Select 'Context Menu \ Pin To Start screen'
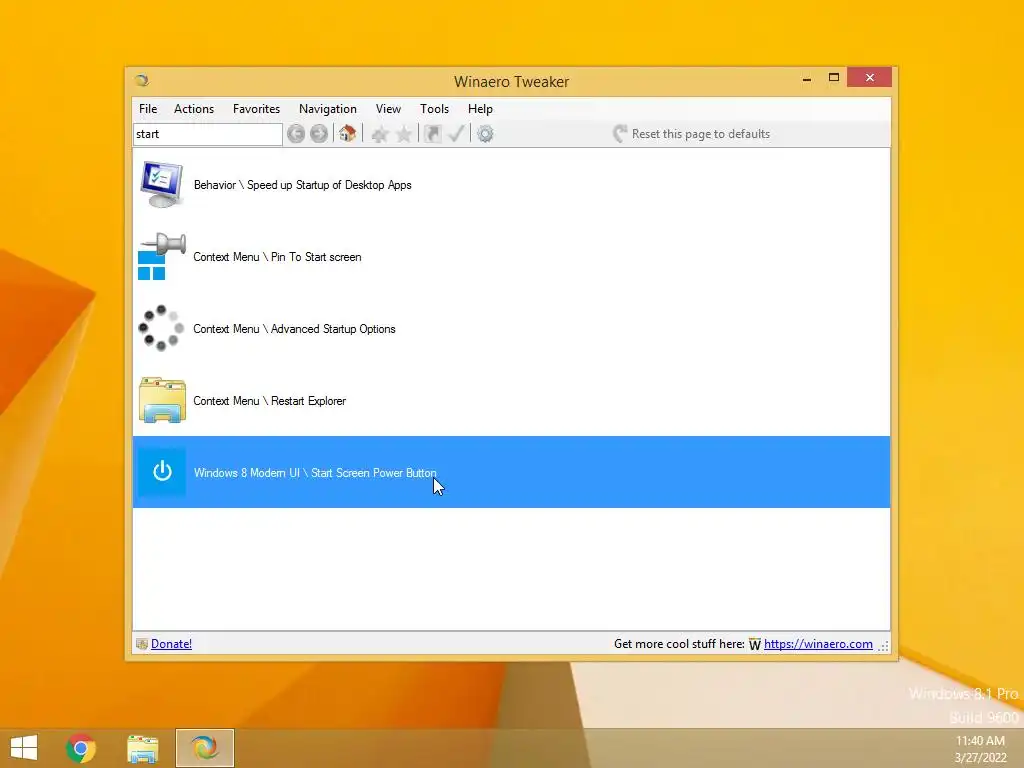 (x=511, y=257)
